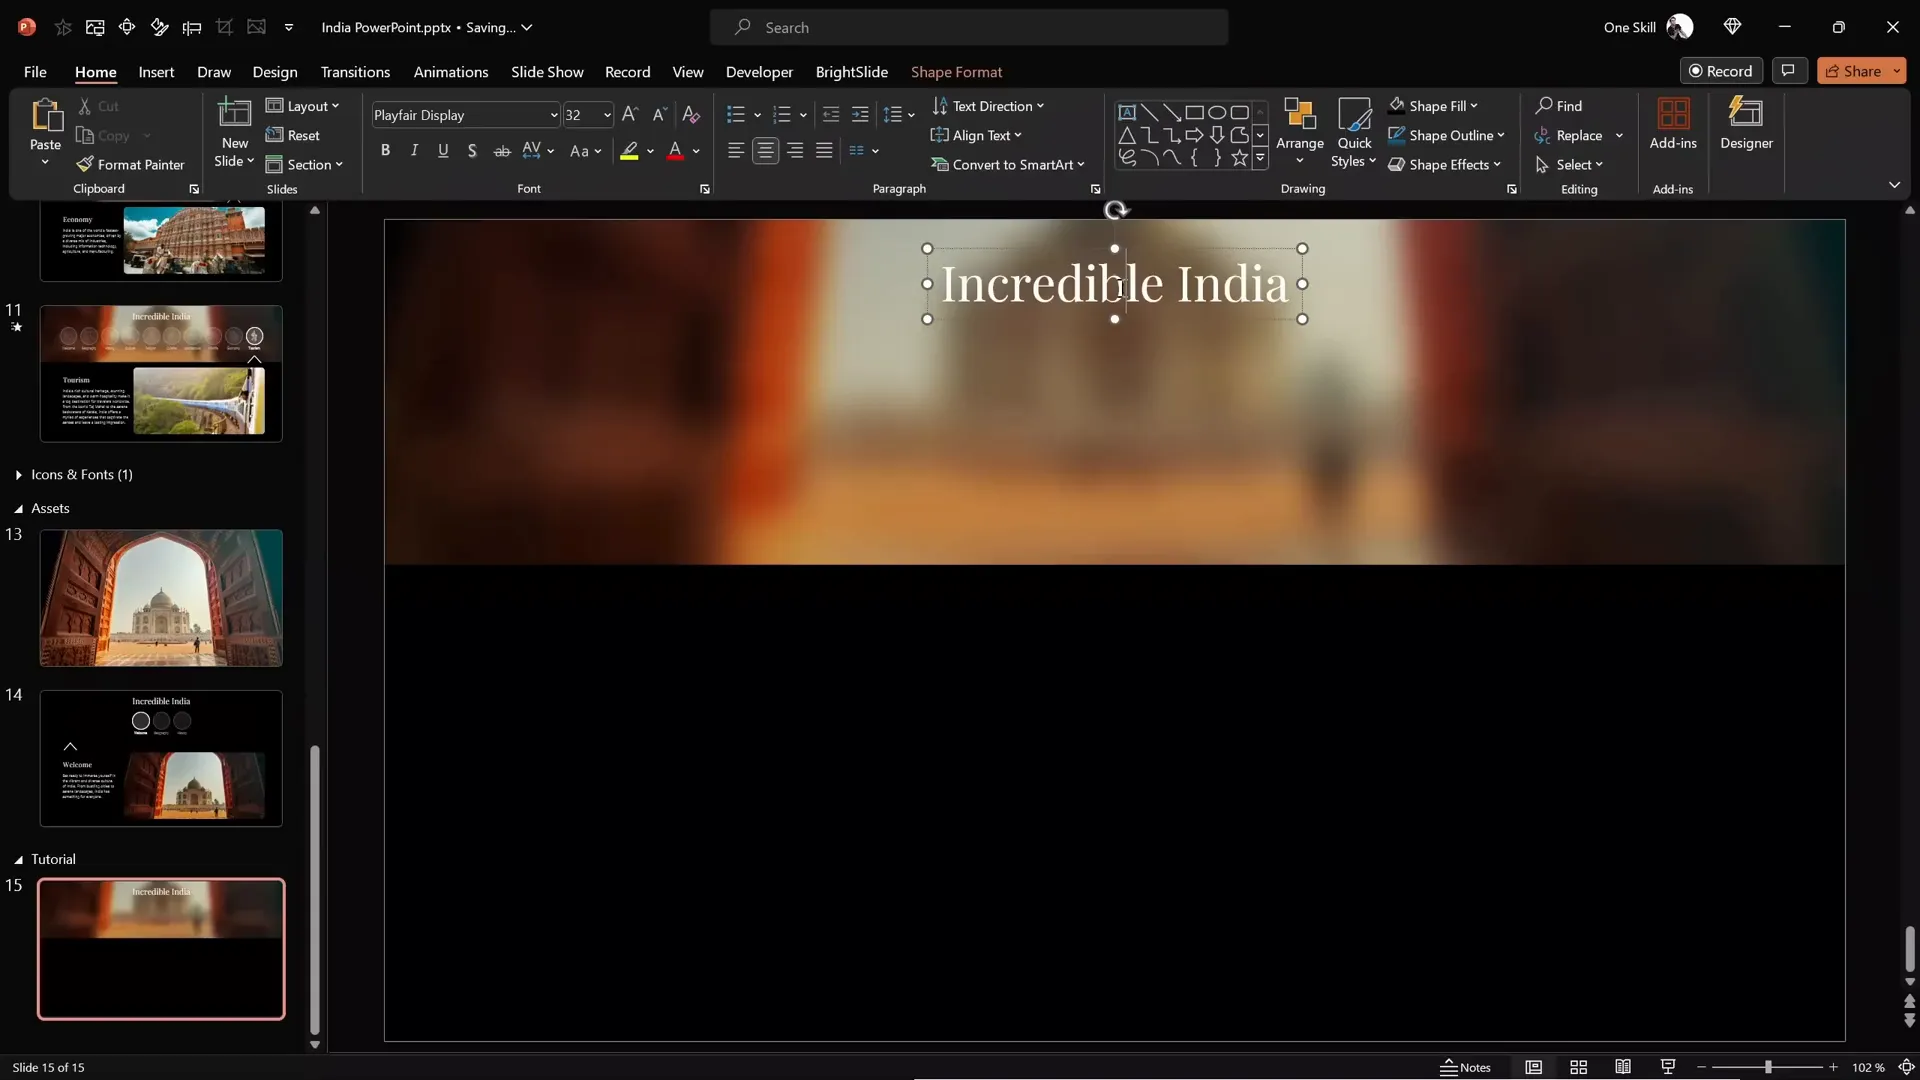Click the Clear All Formatting icon
The image size is (1920, 1080).
(x=691, y=115)
